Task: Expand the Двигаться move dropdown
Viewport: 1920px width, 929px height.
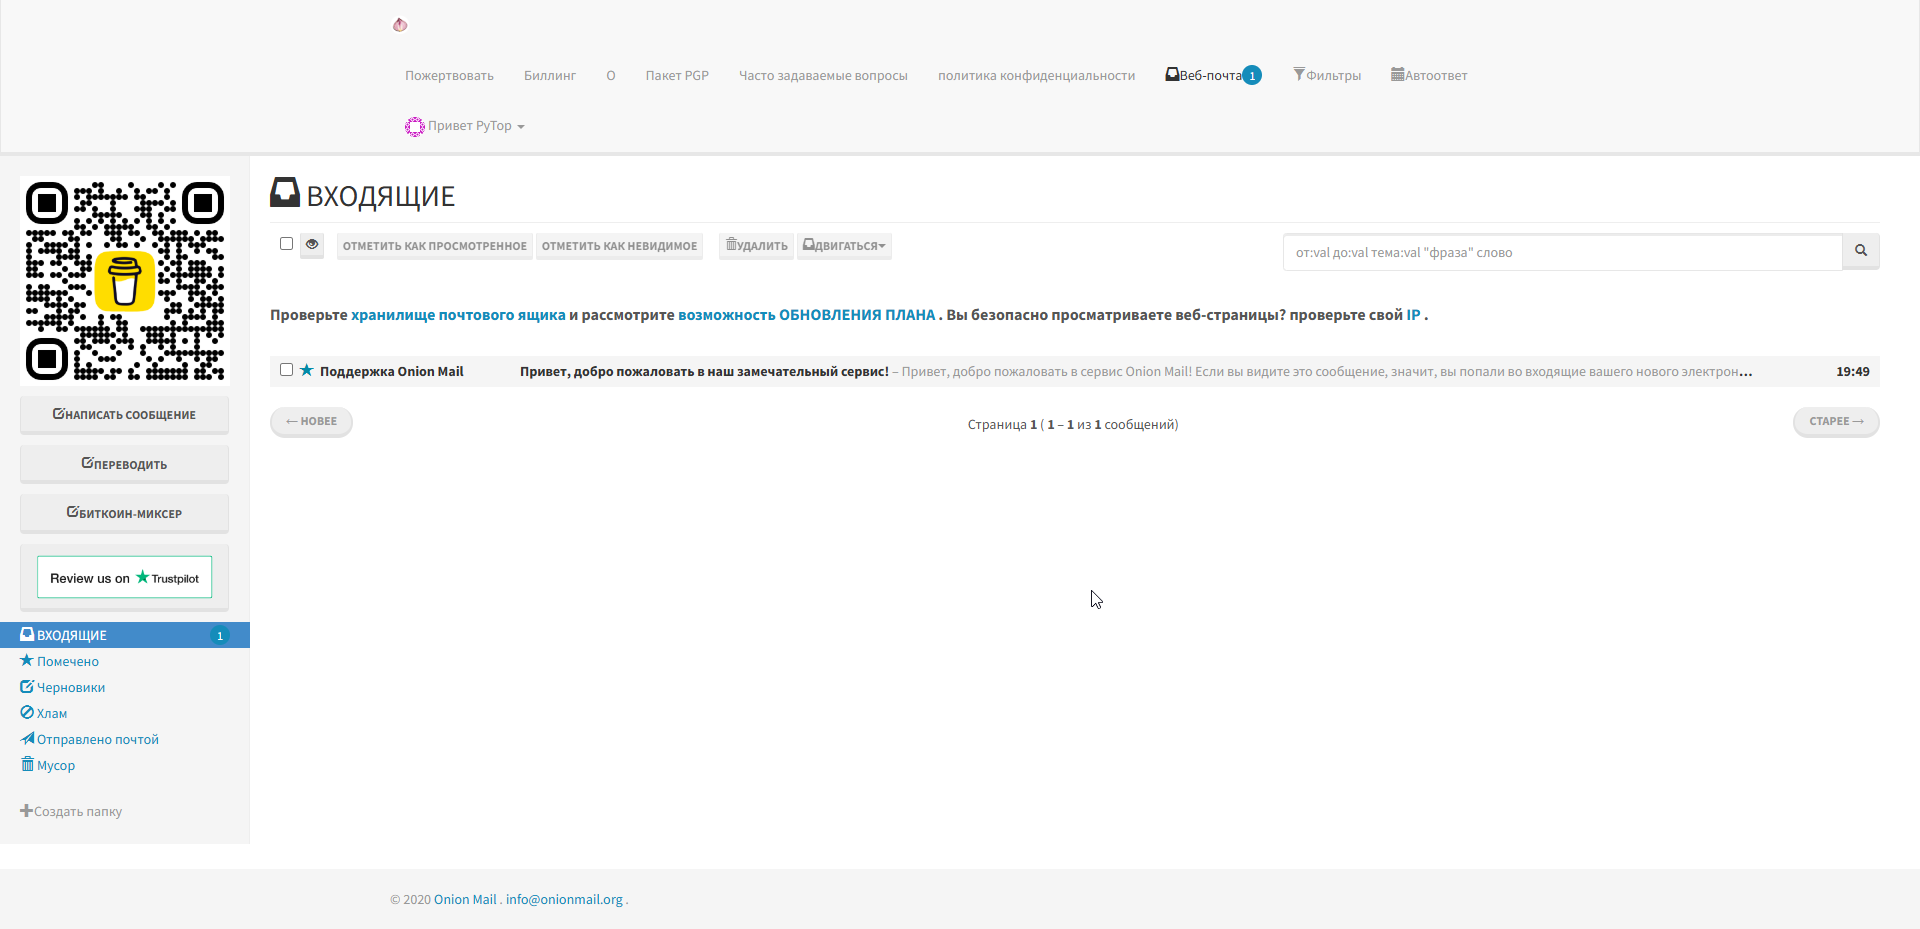Action: (x=845, y=246)
